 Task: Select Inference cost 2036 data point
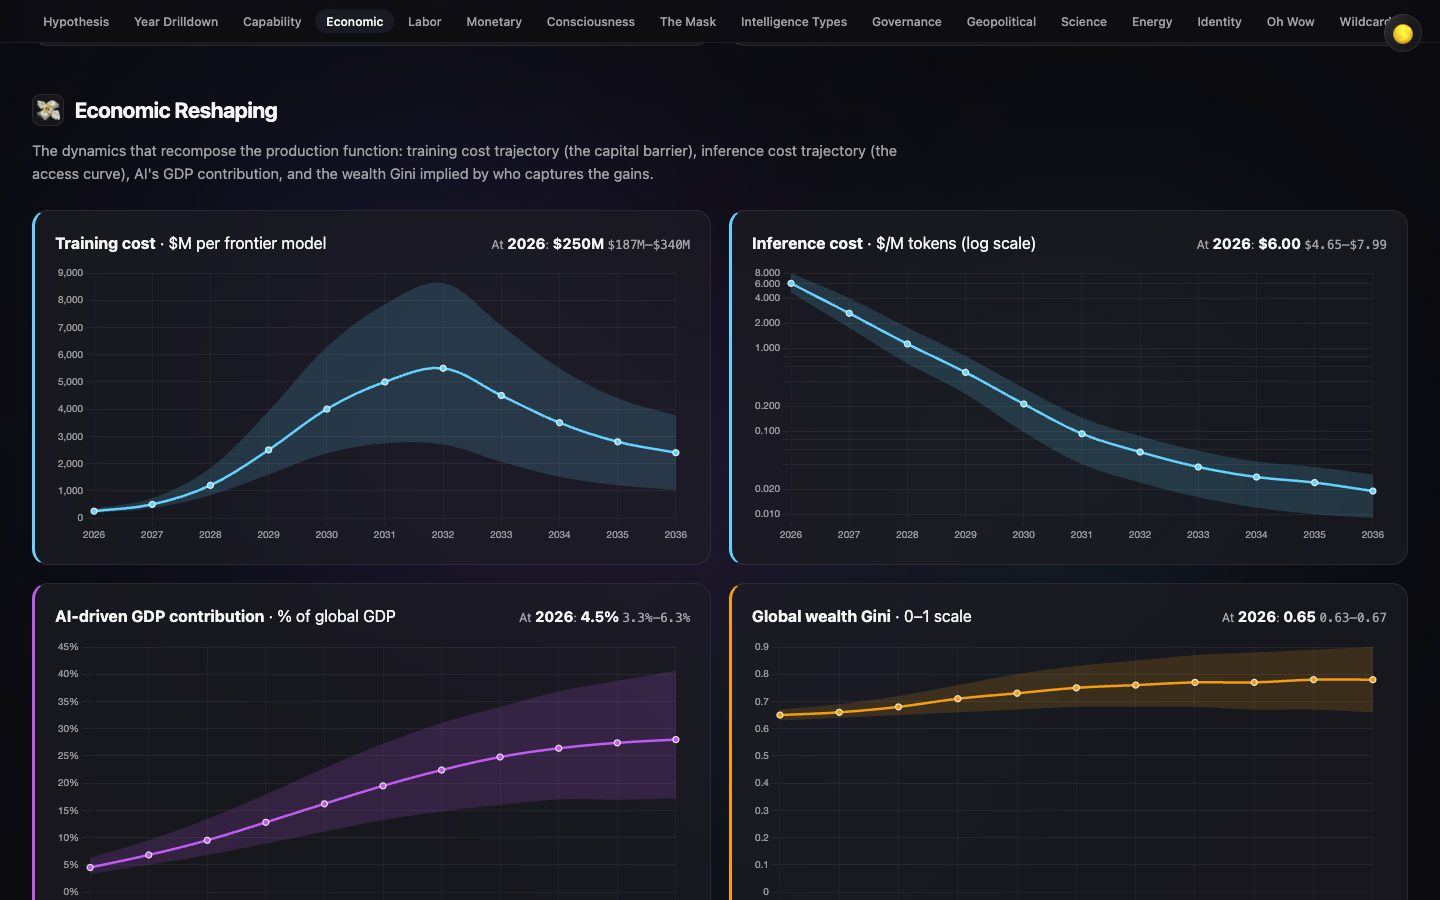pos(1373,491)
